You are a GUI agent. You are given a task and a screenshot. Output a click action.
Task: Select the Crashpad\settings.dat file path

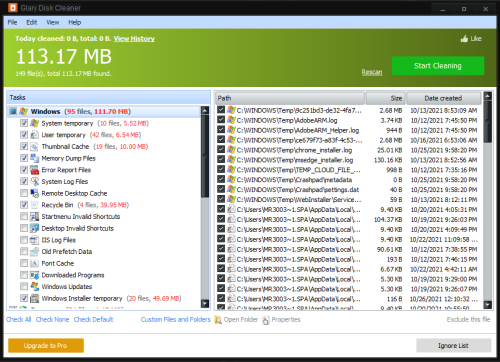point(298,190)
